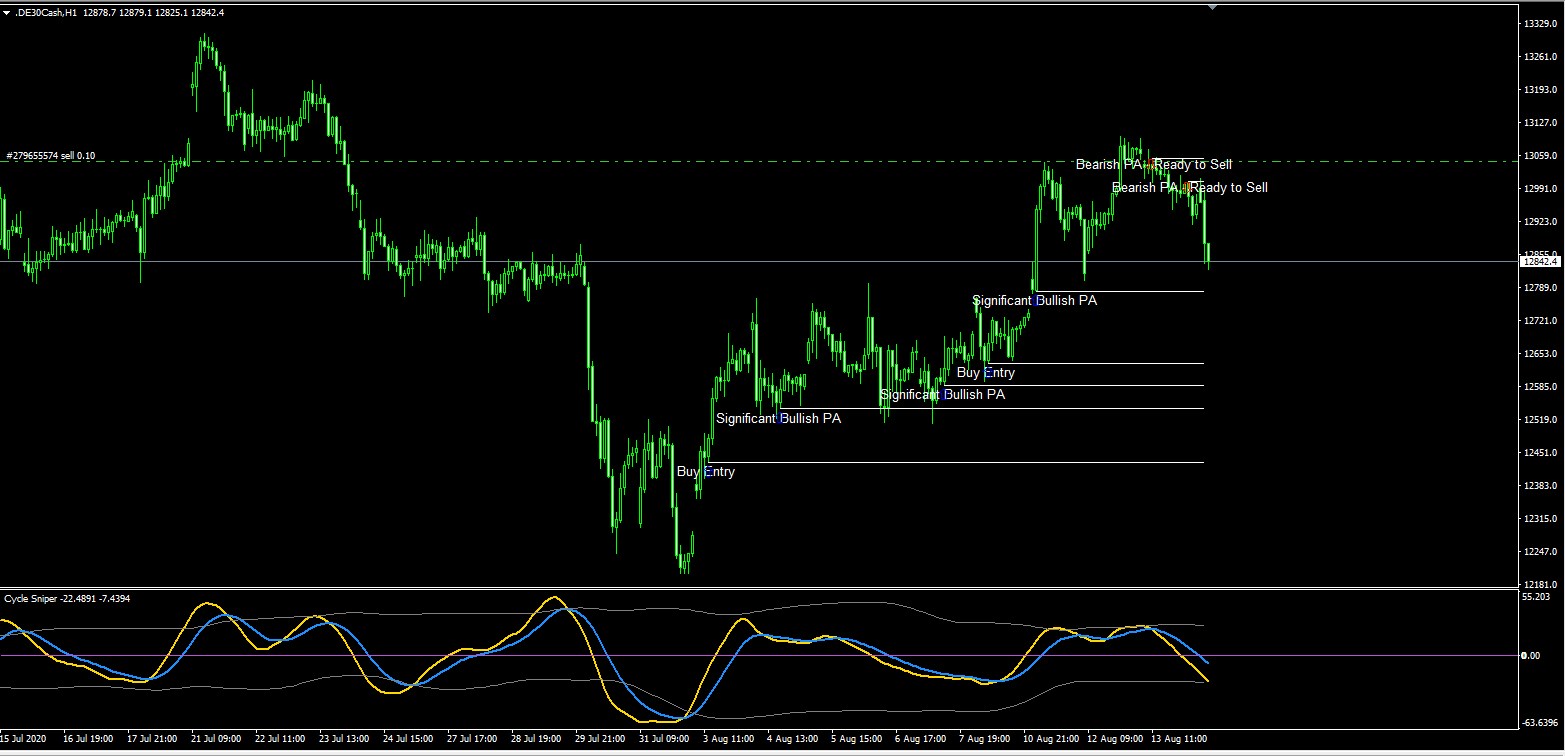Select the lower Ready to Sell text label

1229,187
